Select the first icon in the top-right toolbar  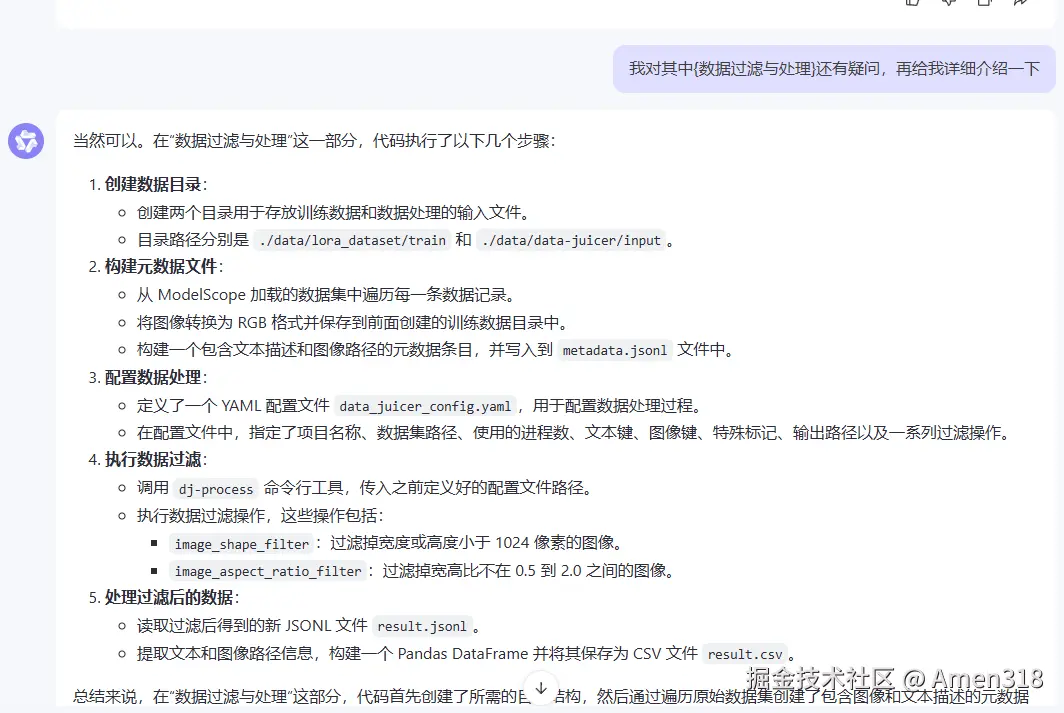coord(911,4)
